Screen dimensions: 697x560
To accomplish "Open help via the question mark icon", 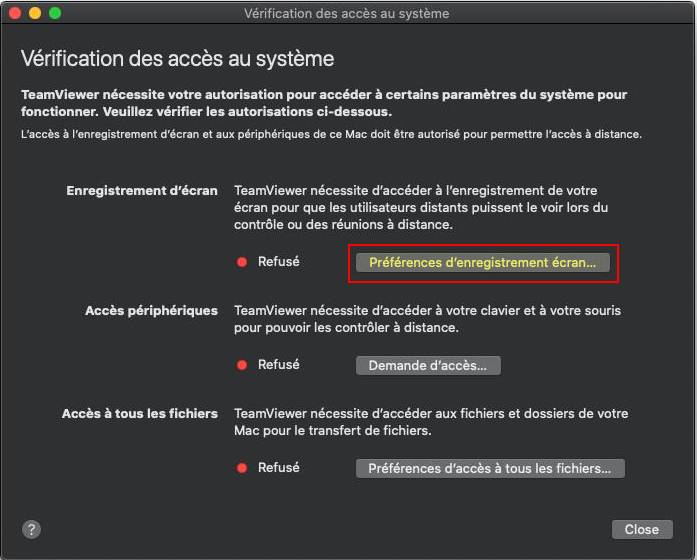I will point(31,529).
